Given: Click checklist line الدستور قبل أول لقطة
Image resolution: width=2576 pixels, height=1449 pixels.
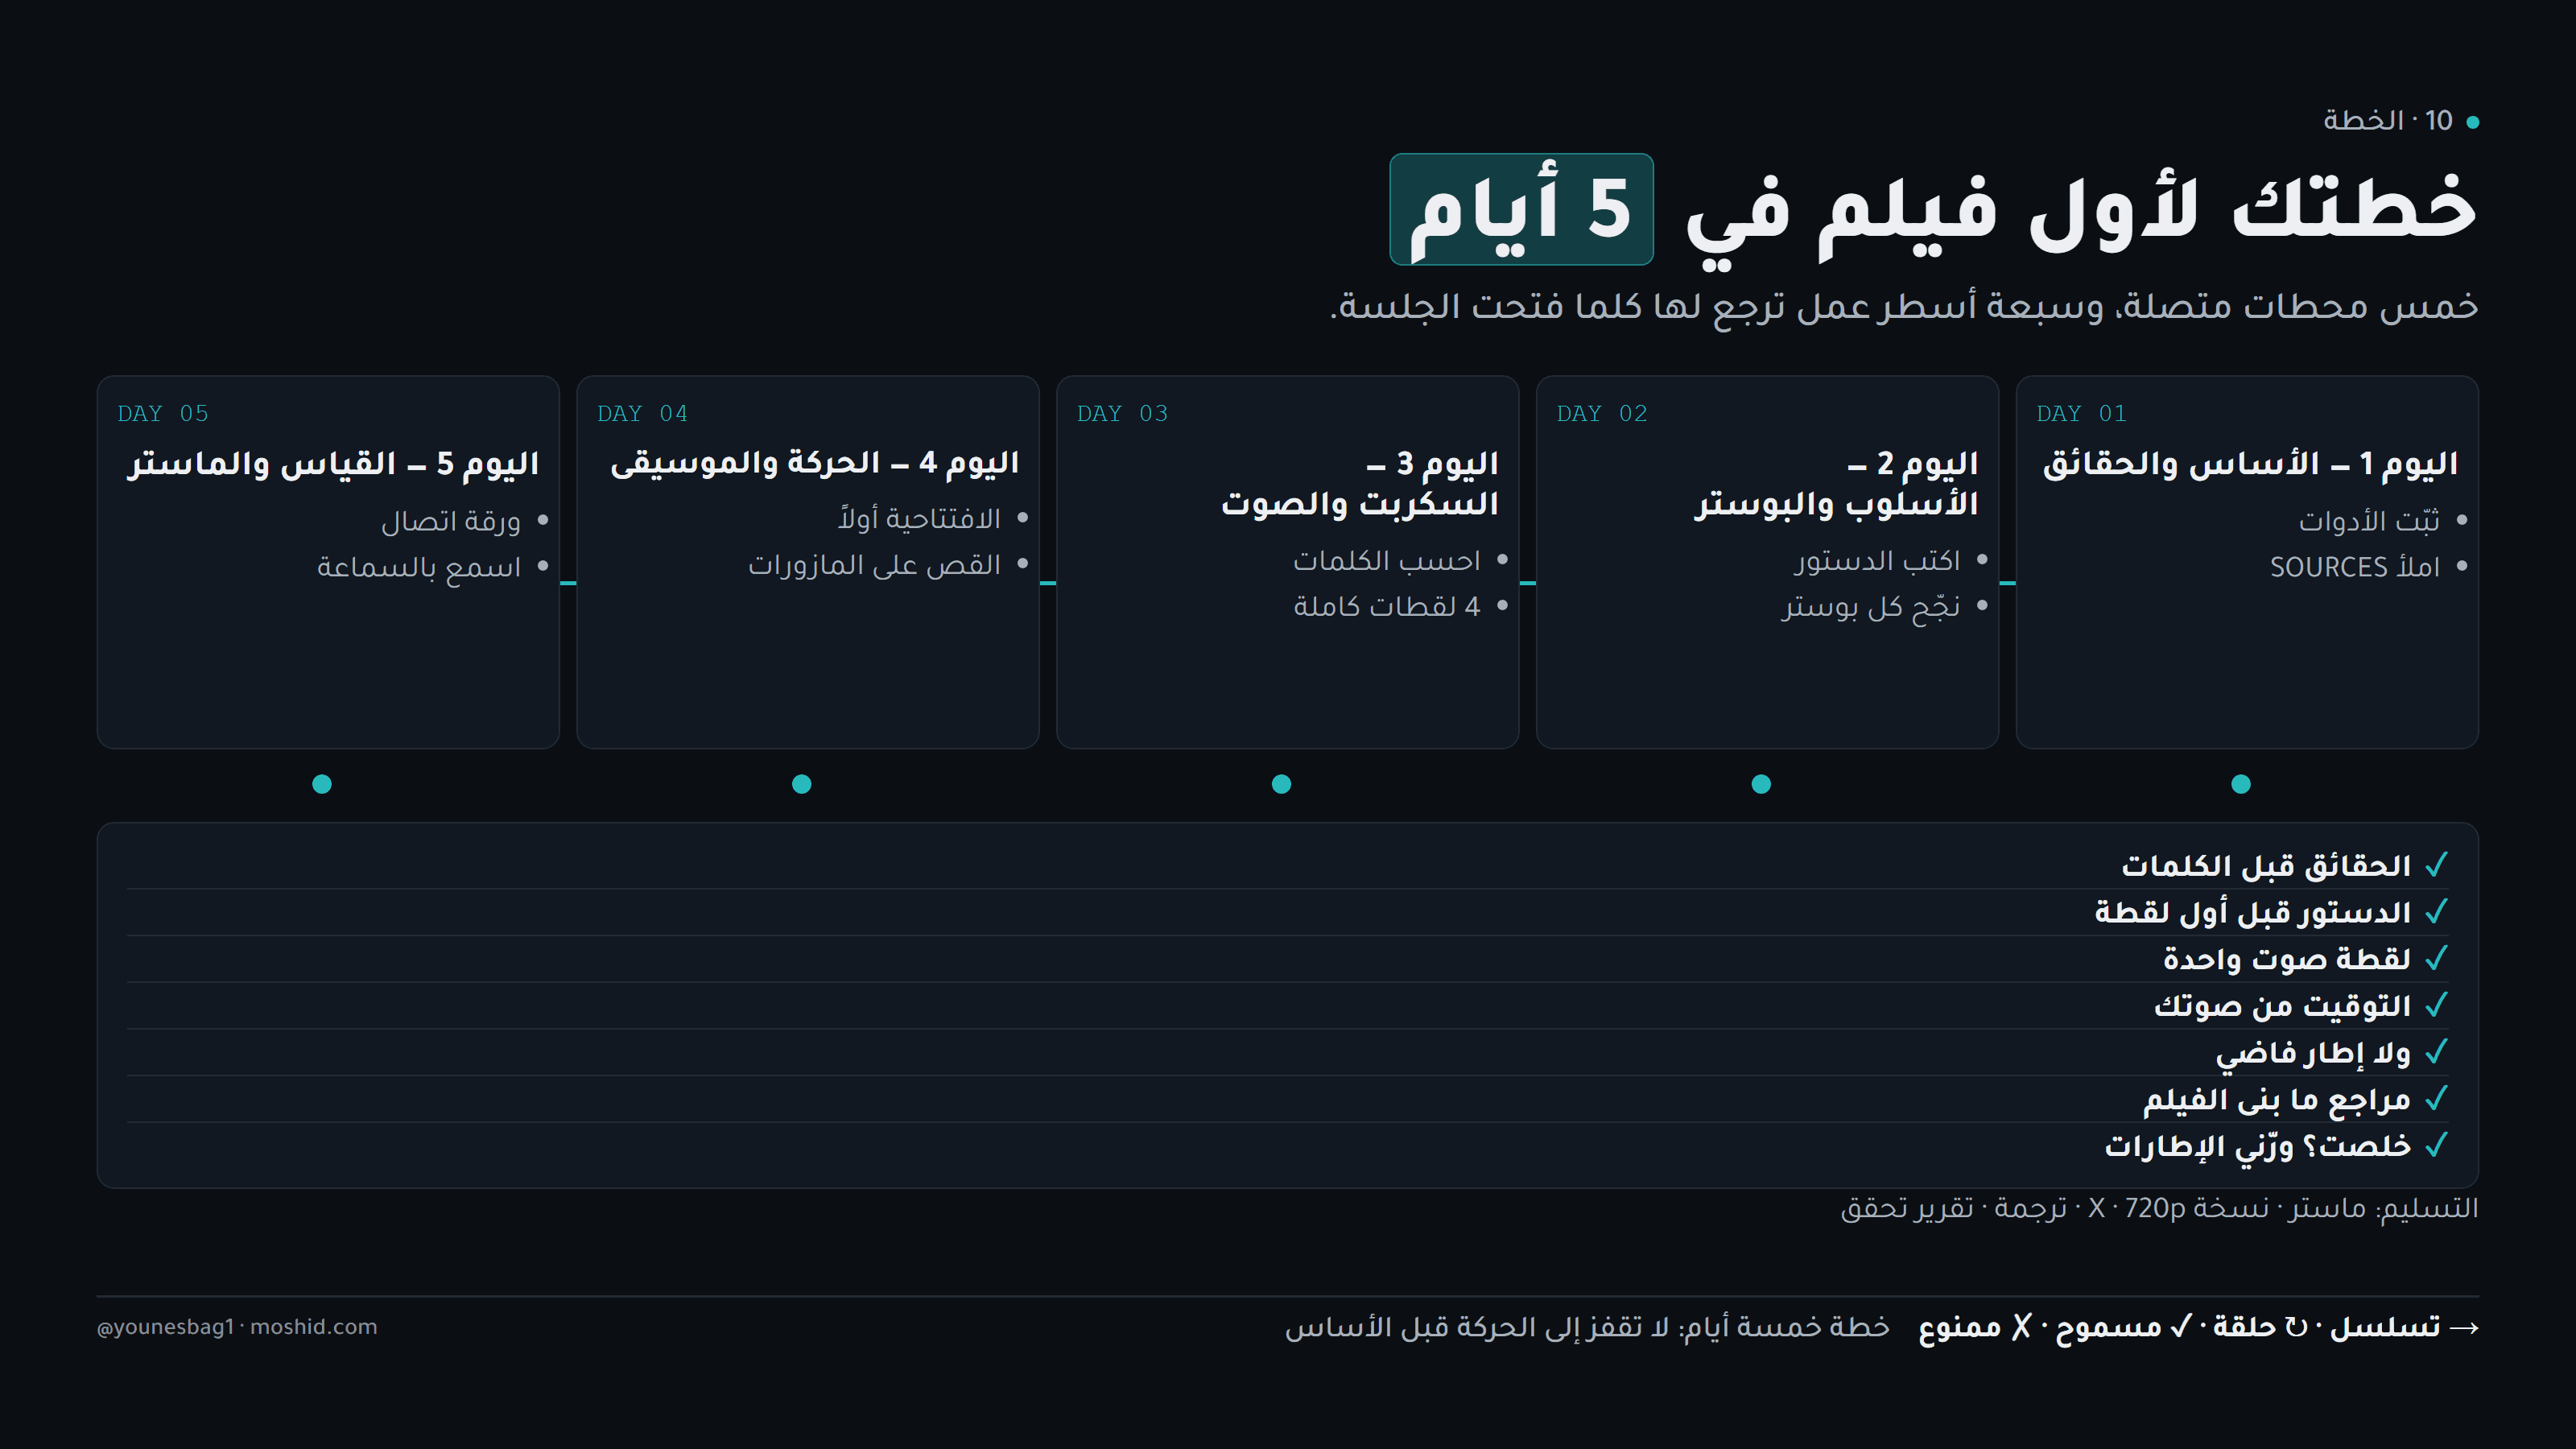Looking at the screenshot, I should 2253,913.
